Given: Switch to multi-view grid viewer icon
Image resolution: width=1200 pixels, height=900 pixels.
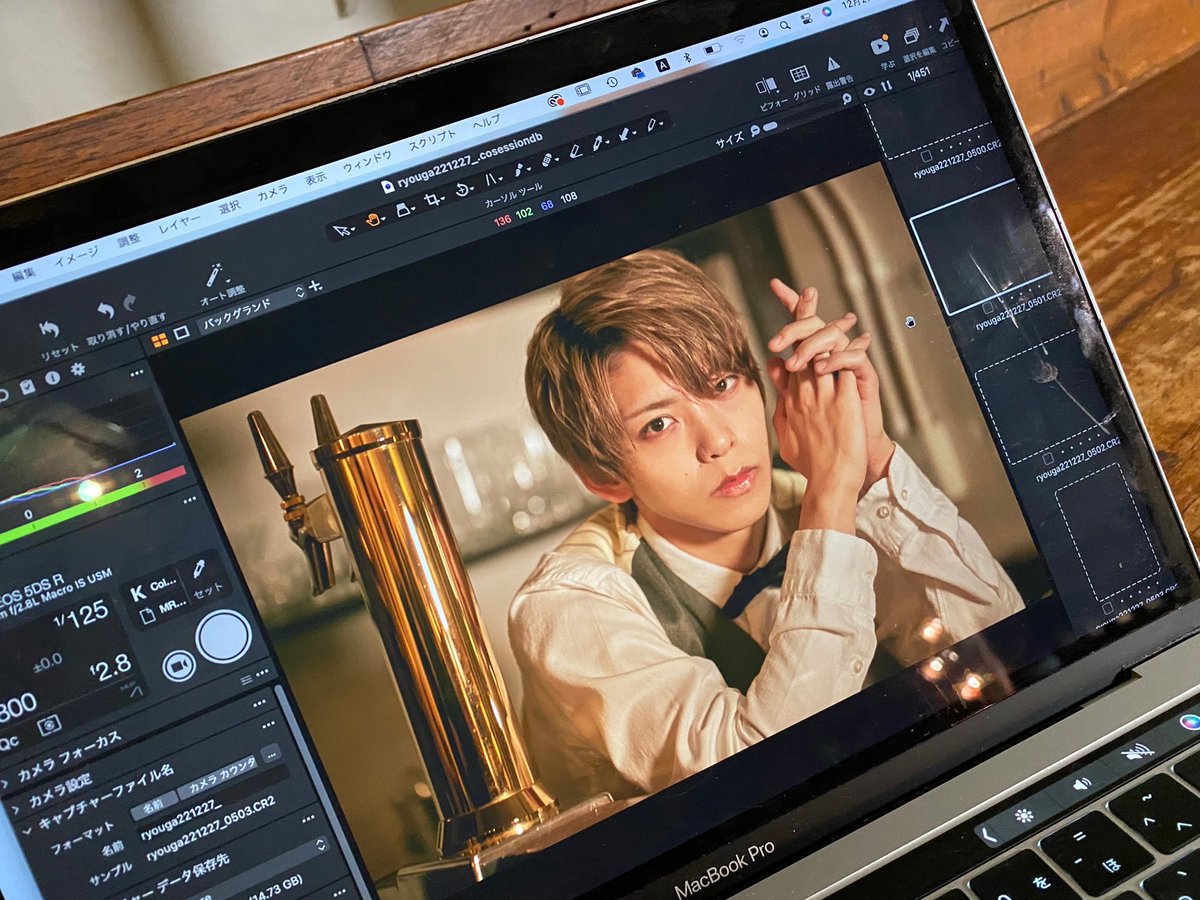Looking at the screenshot, I should pos(160,341).
